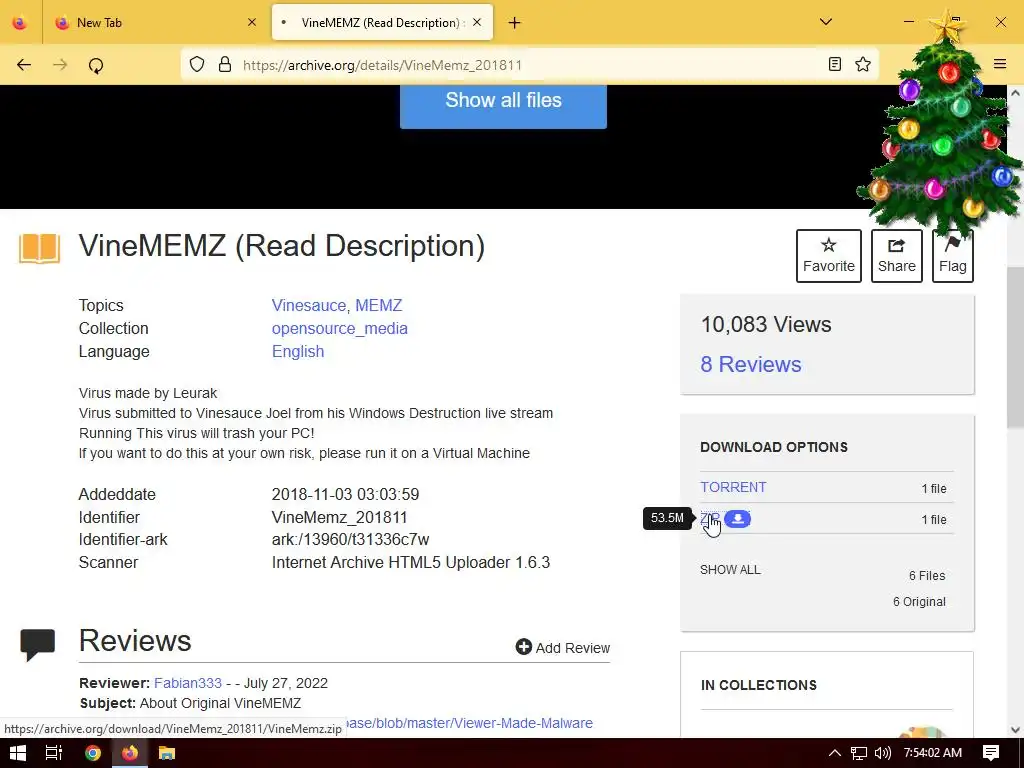Image resolution: width=1024 pixels, height=768 pixels.
Task: Open network status tray icon
Action: [859, 753]
